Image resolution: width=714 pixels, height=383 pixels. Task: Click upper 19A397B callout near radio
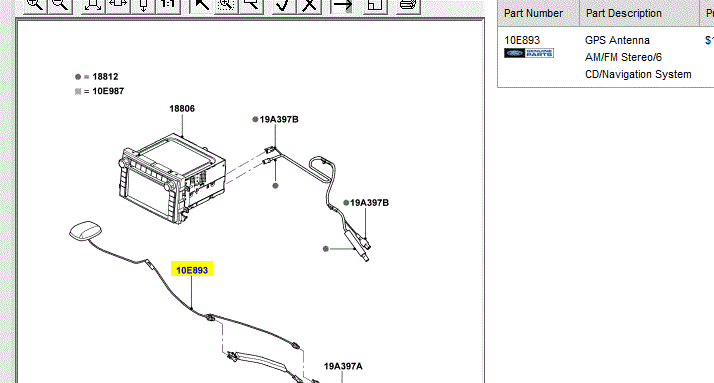pyautogui.click(x=279, y=119)
